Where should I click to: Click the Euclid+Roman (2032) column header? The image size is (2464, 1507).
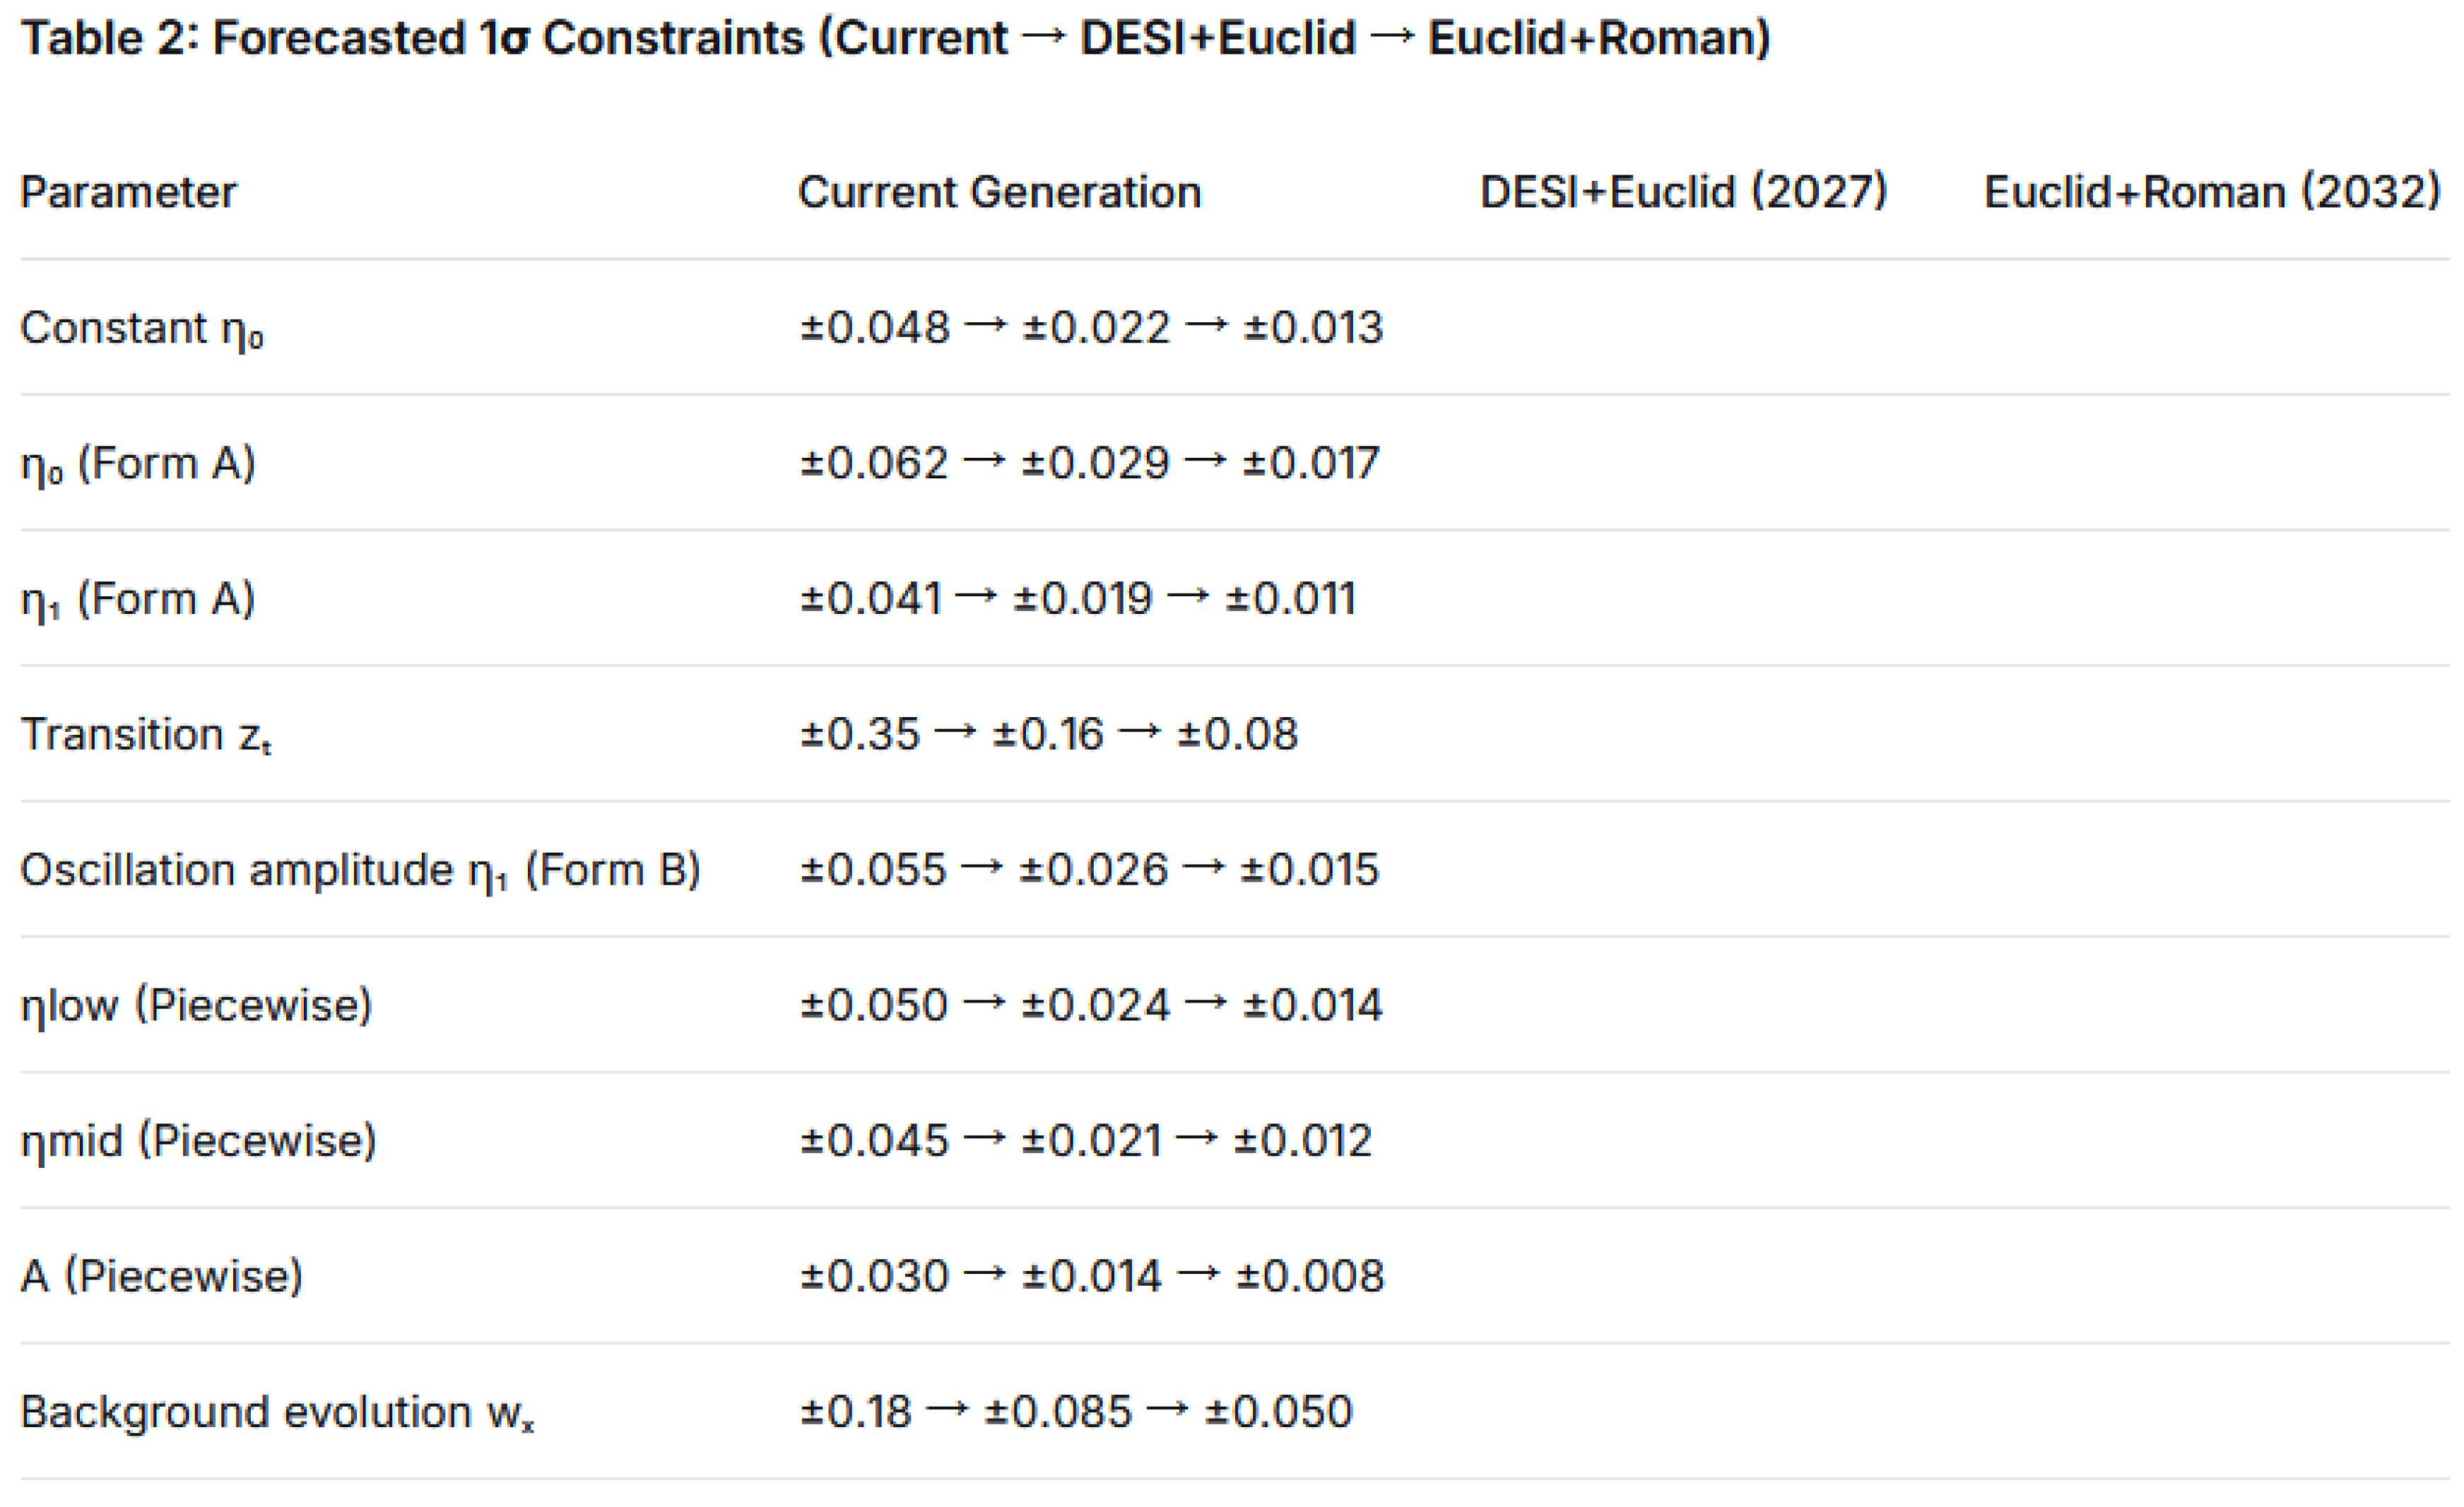coord(2212,192)
